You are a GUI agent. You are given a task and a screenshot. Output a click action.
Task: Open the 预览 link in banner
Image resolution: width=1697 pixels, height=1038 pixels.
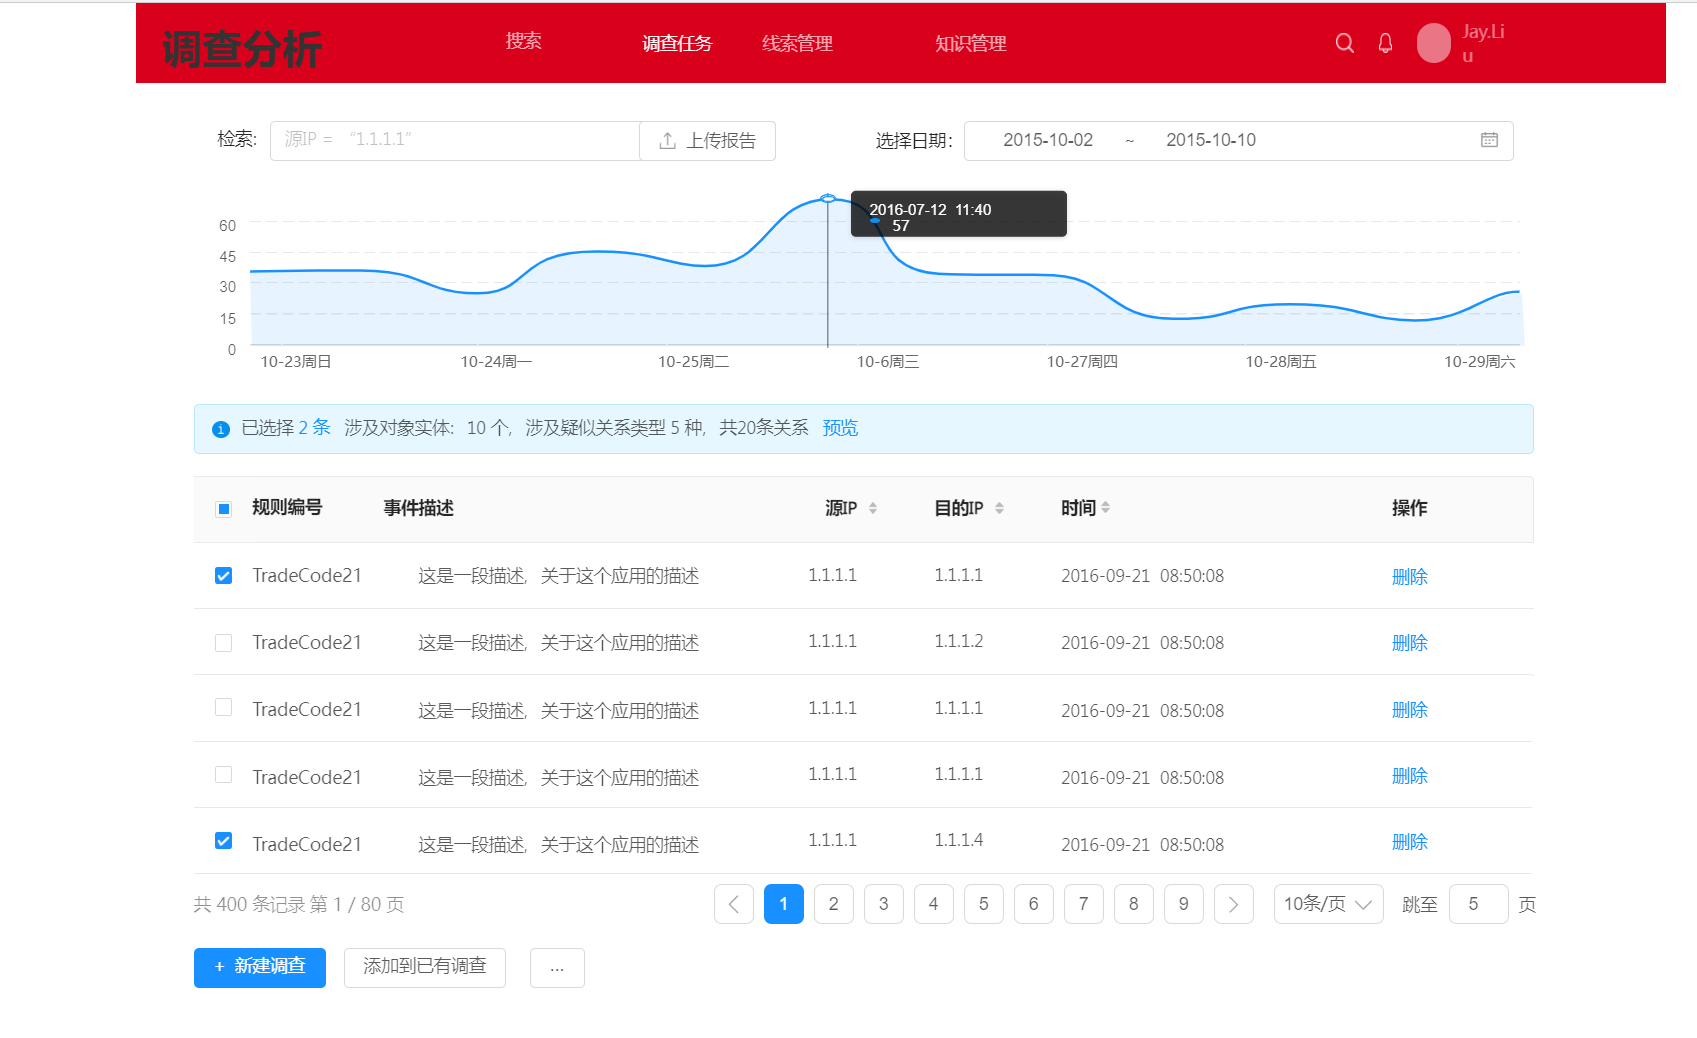840,428
